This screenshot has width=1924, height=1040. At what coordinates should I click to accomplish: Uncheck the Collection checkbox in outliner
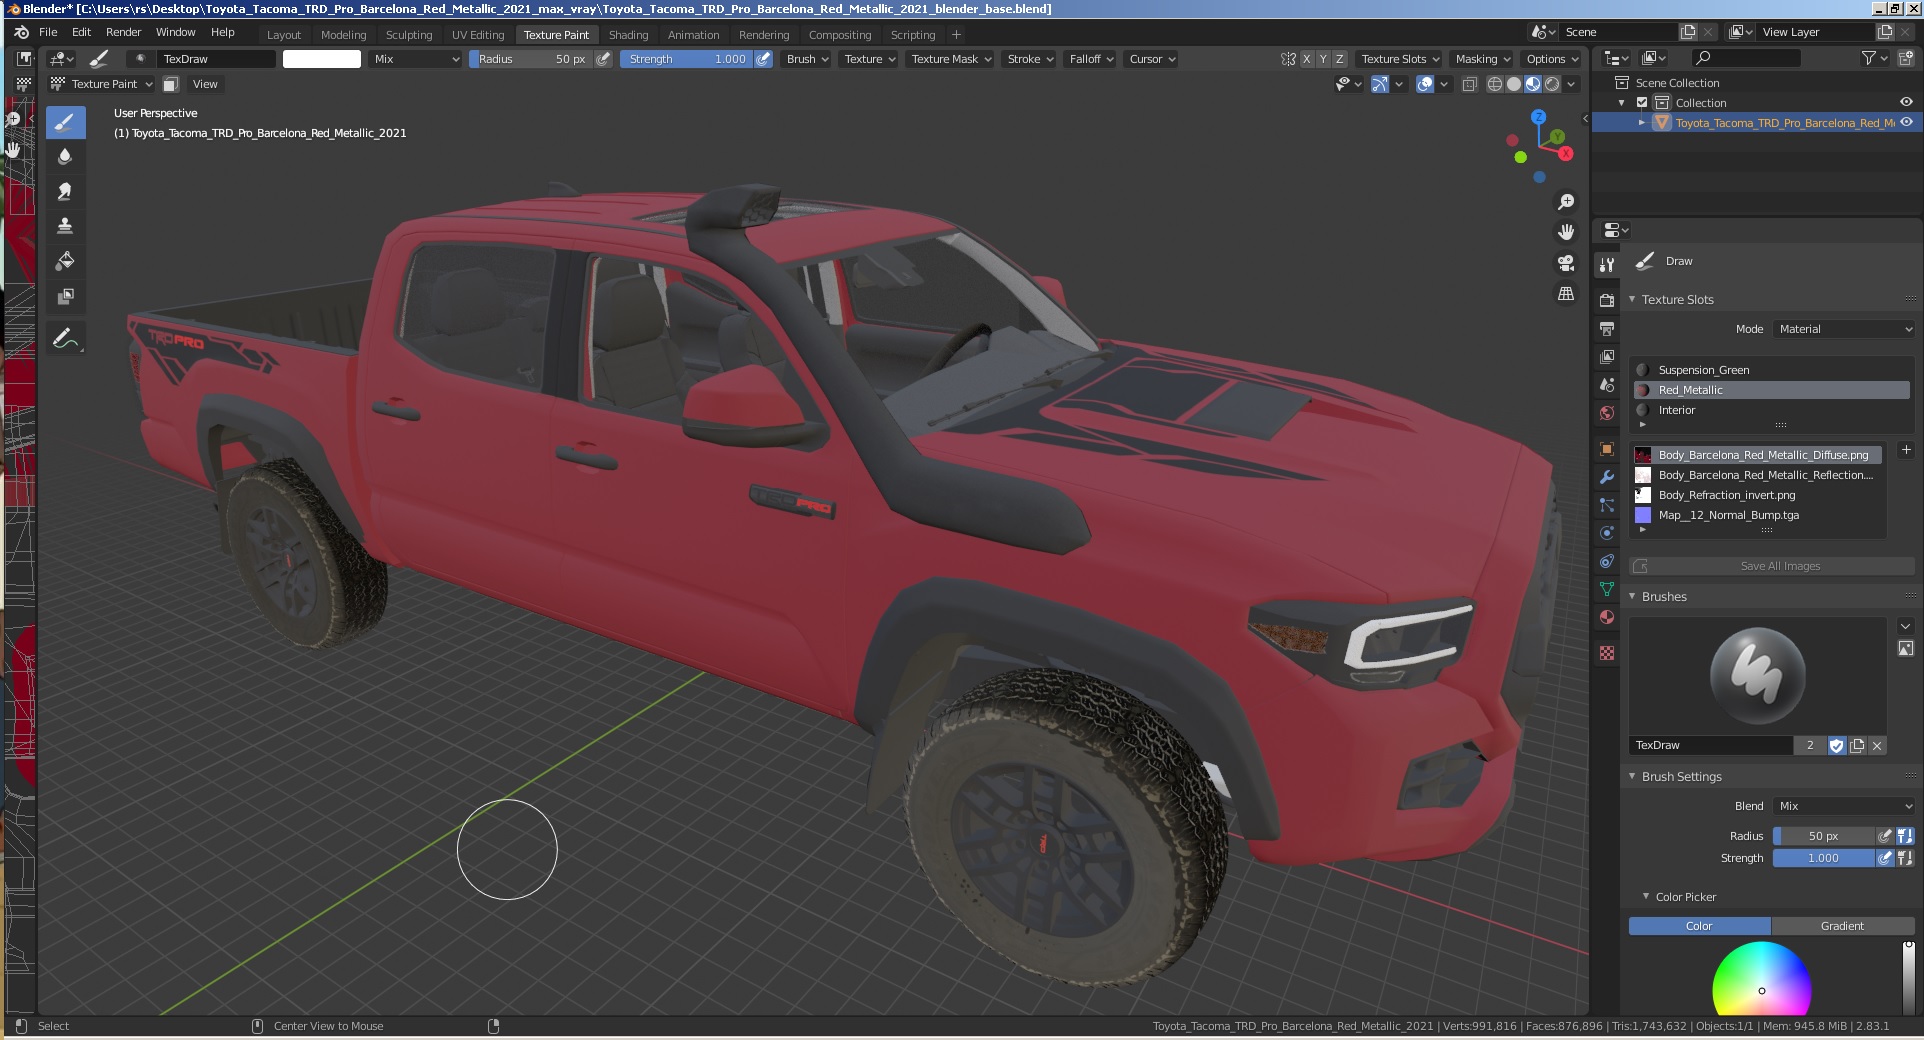[1642, 102]
